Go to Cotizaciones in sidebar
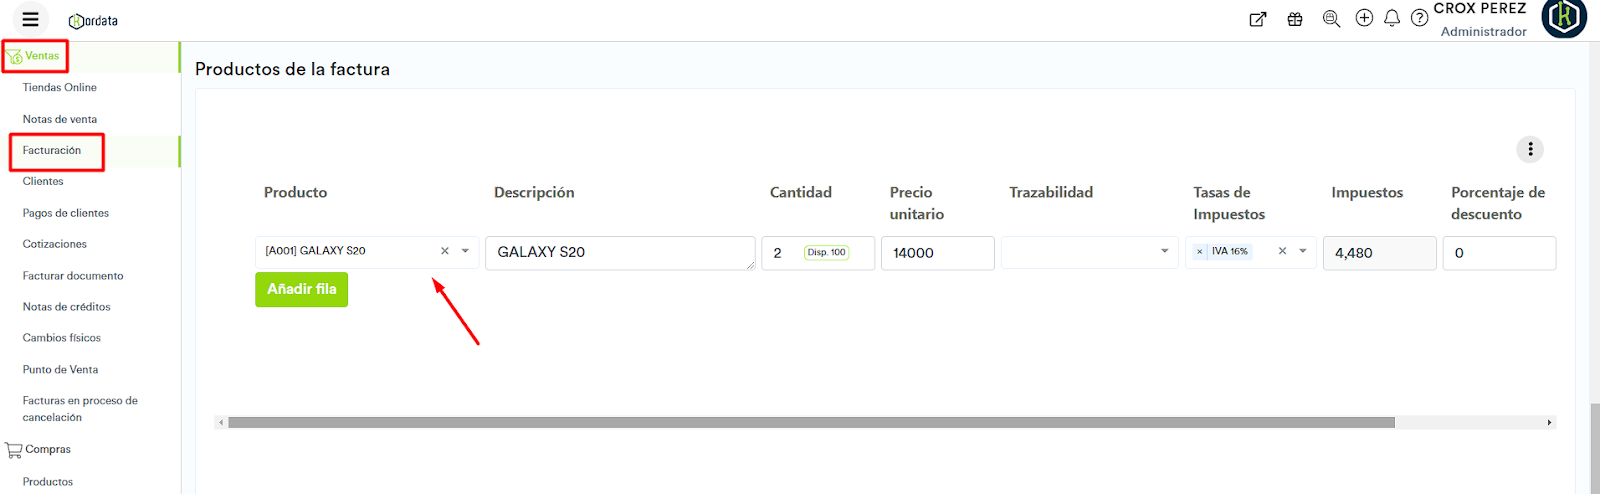 coord(55,244)
